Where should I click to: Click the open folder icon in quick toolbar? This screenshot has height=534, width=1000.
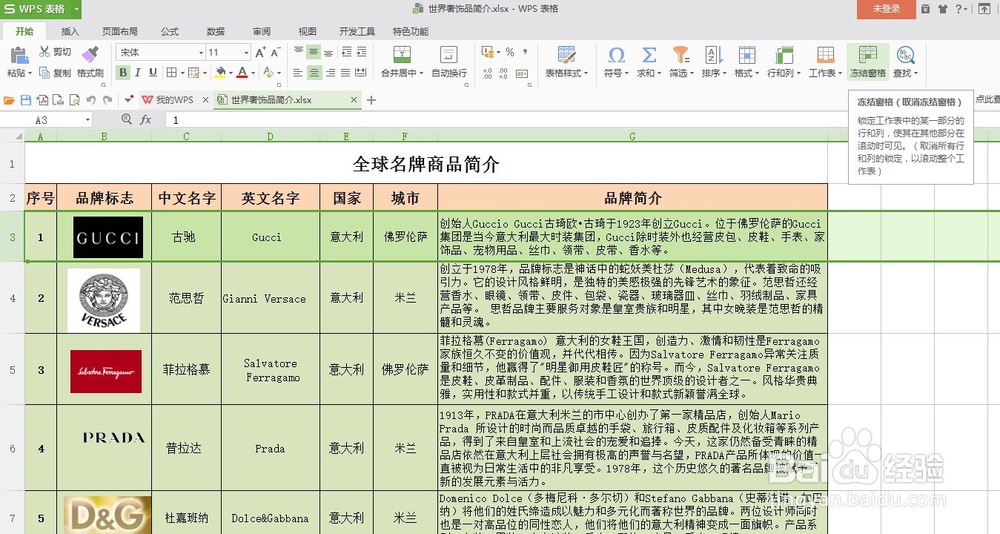tap(9, 100)
